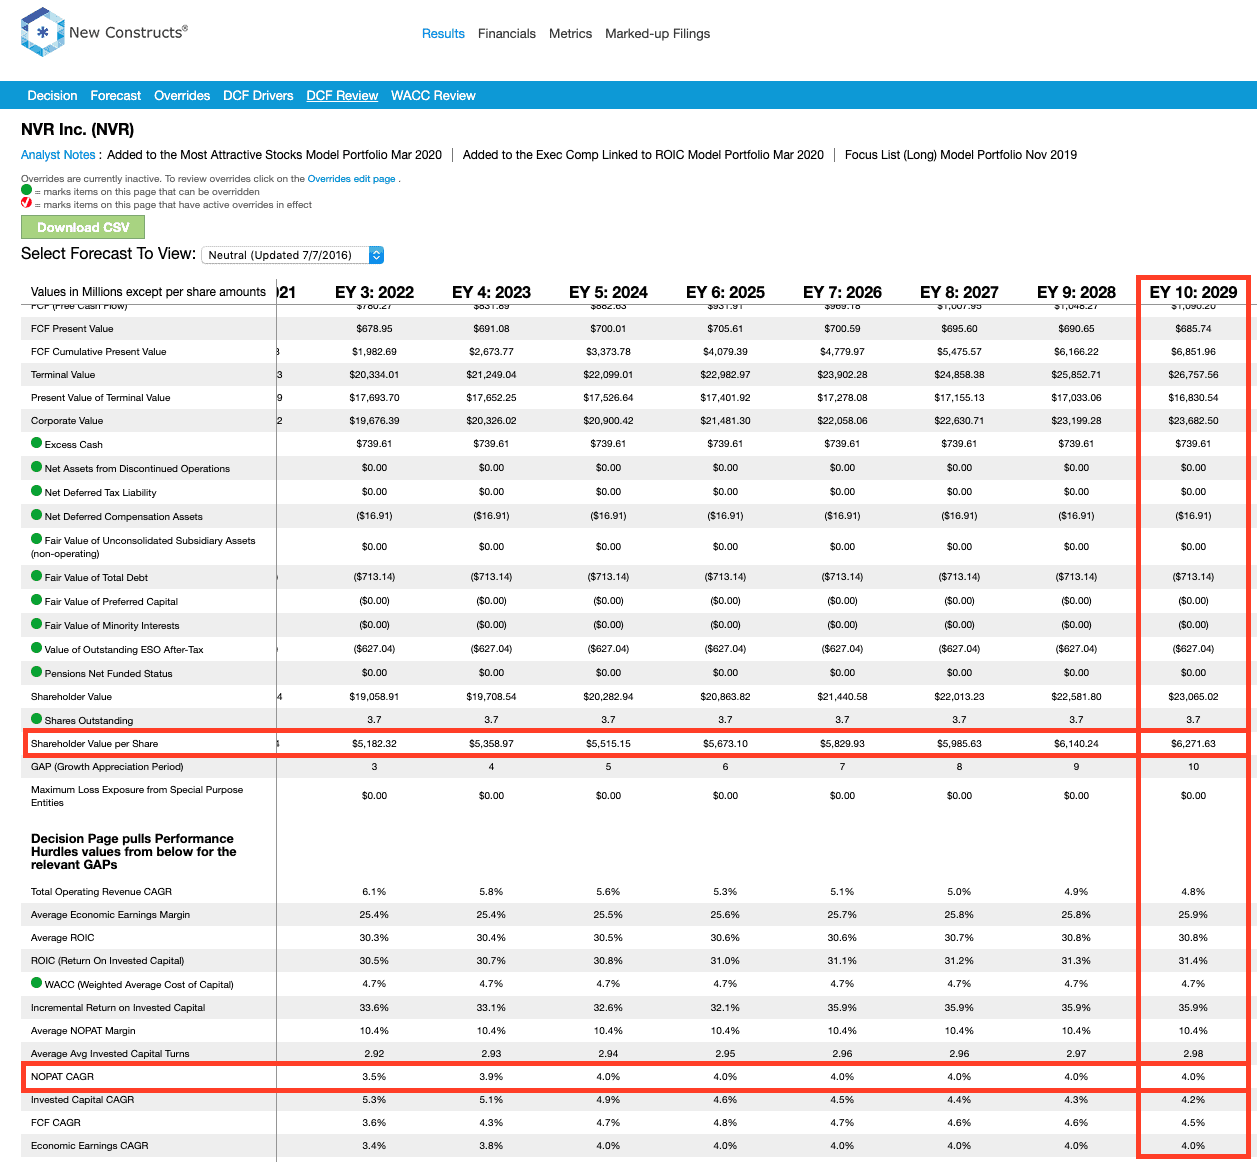Select the $19,676.39 Corporate Value cell

coord(374,421)
